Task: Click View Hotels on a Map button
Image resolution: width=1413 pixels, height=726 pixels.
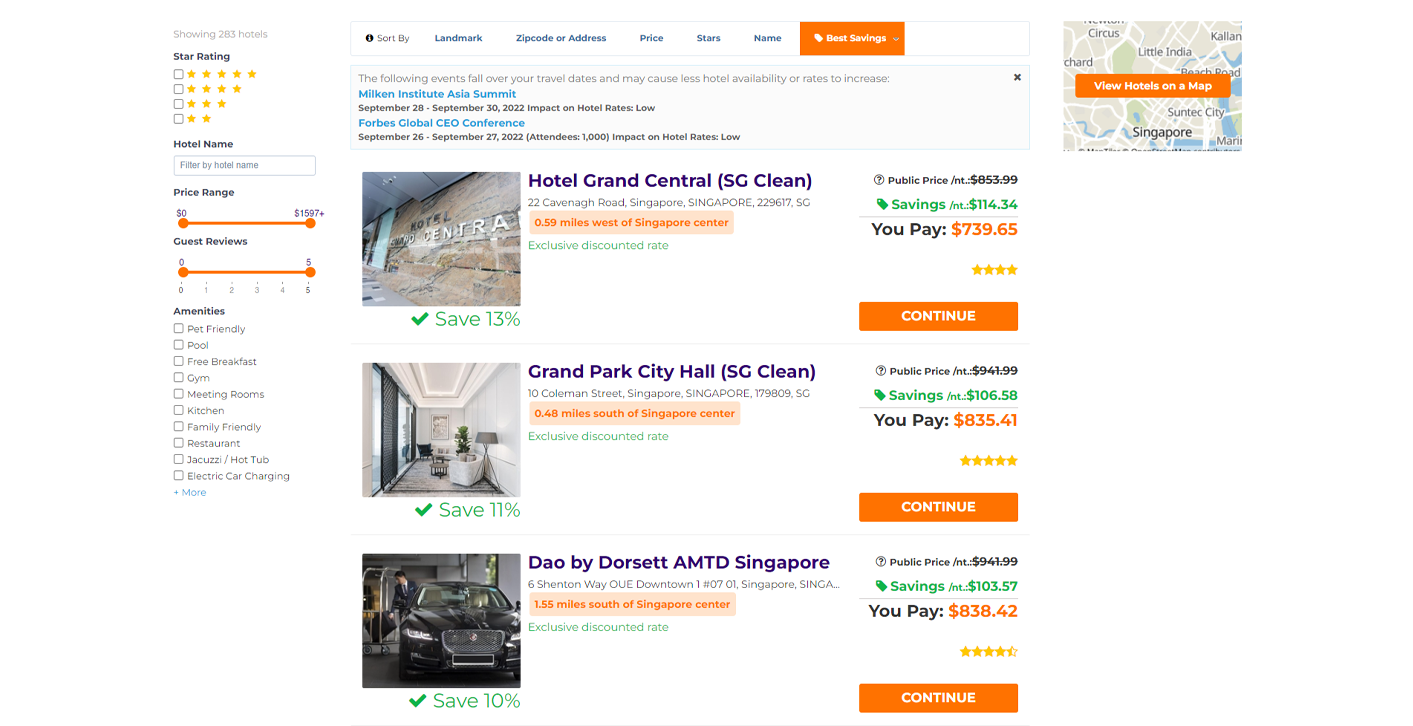Action: point(1152,86)
